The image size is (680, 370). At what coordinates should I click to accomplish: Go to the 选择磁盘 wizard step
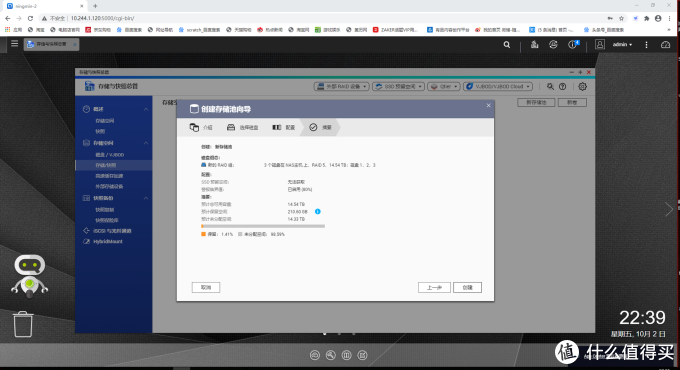tap(242, 128)
